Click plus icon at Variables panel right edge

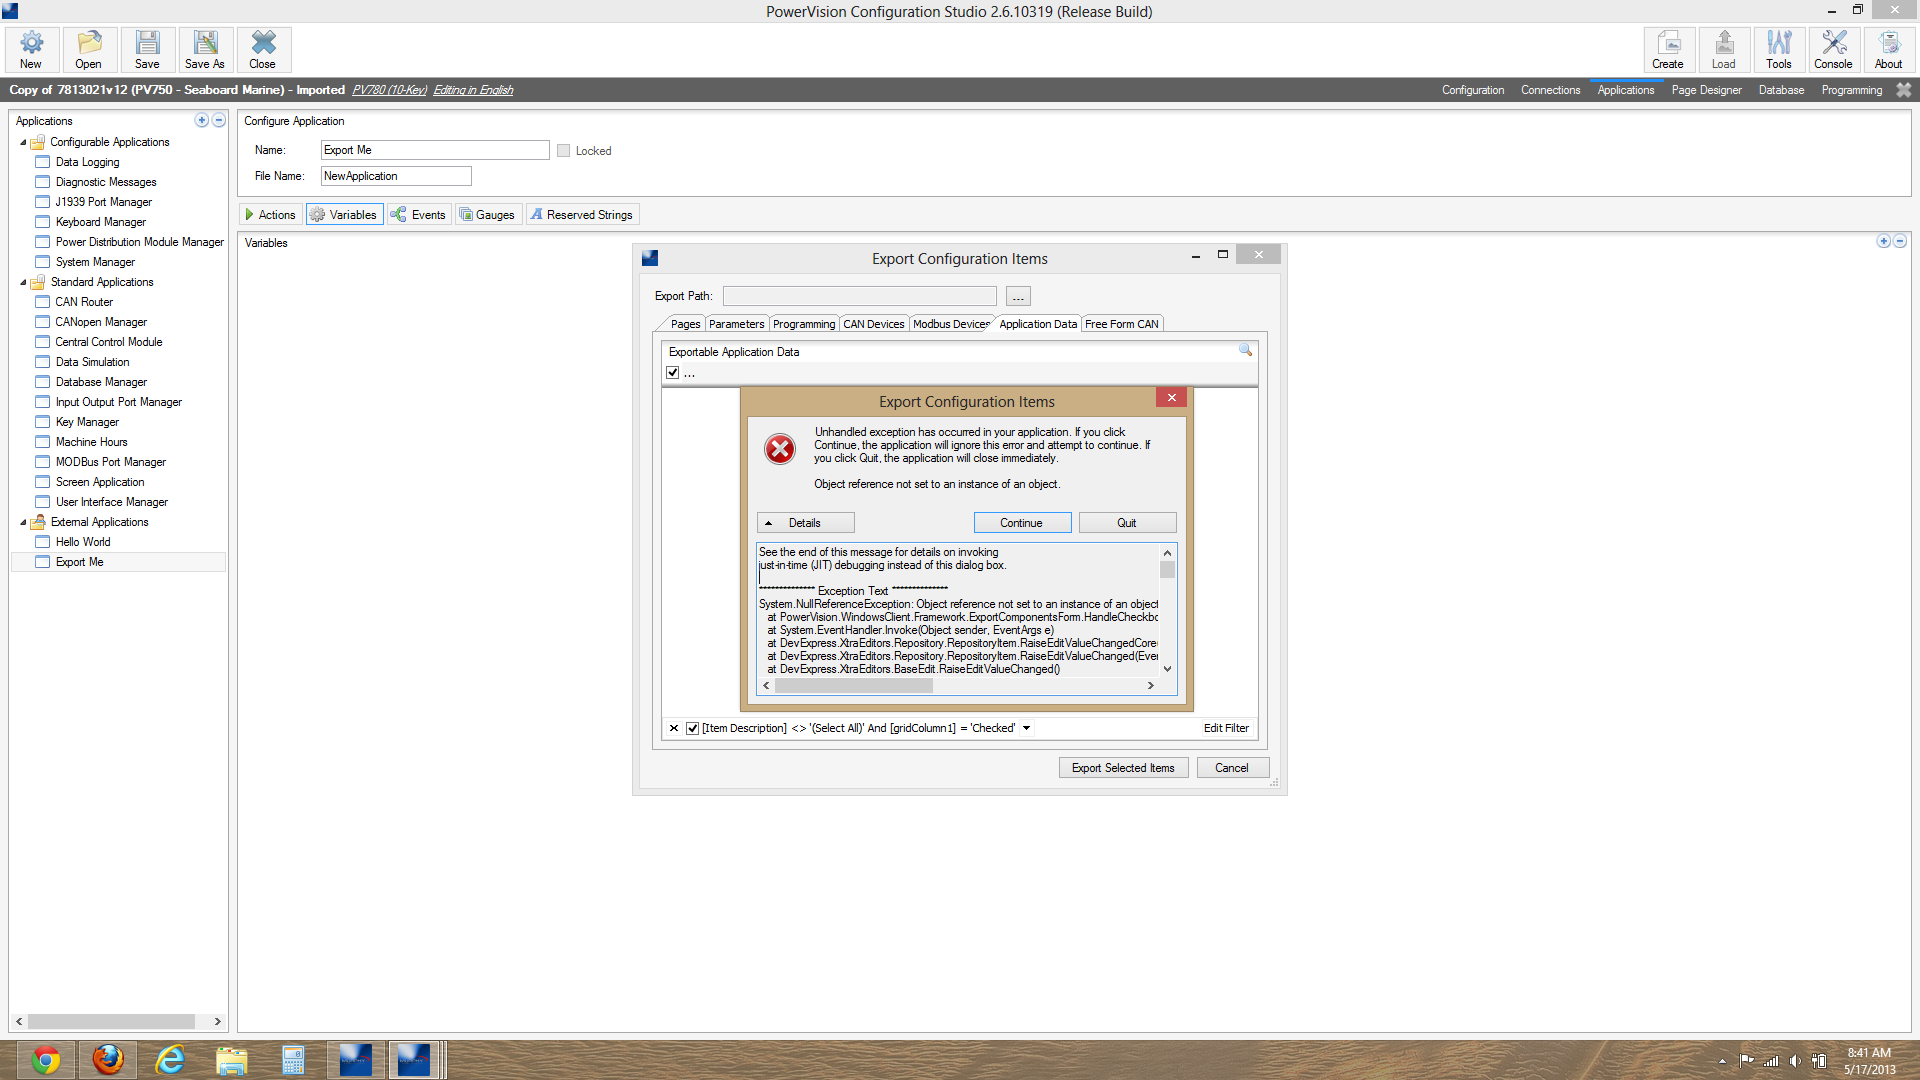(x=1884, y=241)
